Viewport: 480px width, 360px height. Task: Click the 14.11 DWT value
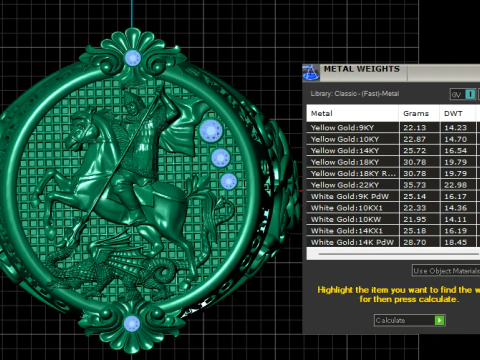tap(455, 219)
